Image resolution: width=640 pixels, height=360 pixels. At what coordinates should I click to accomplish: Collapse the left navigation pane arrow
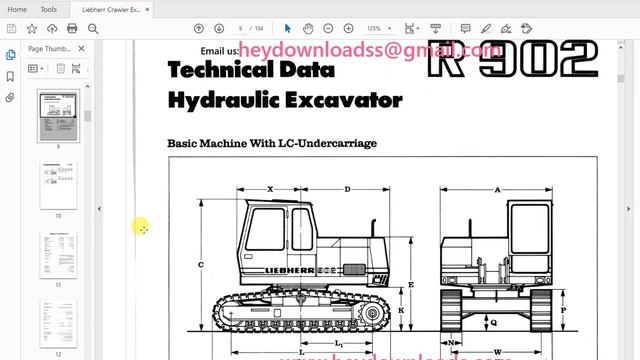(99, 209)
